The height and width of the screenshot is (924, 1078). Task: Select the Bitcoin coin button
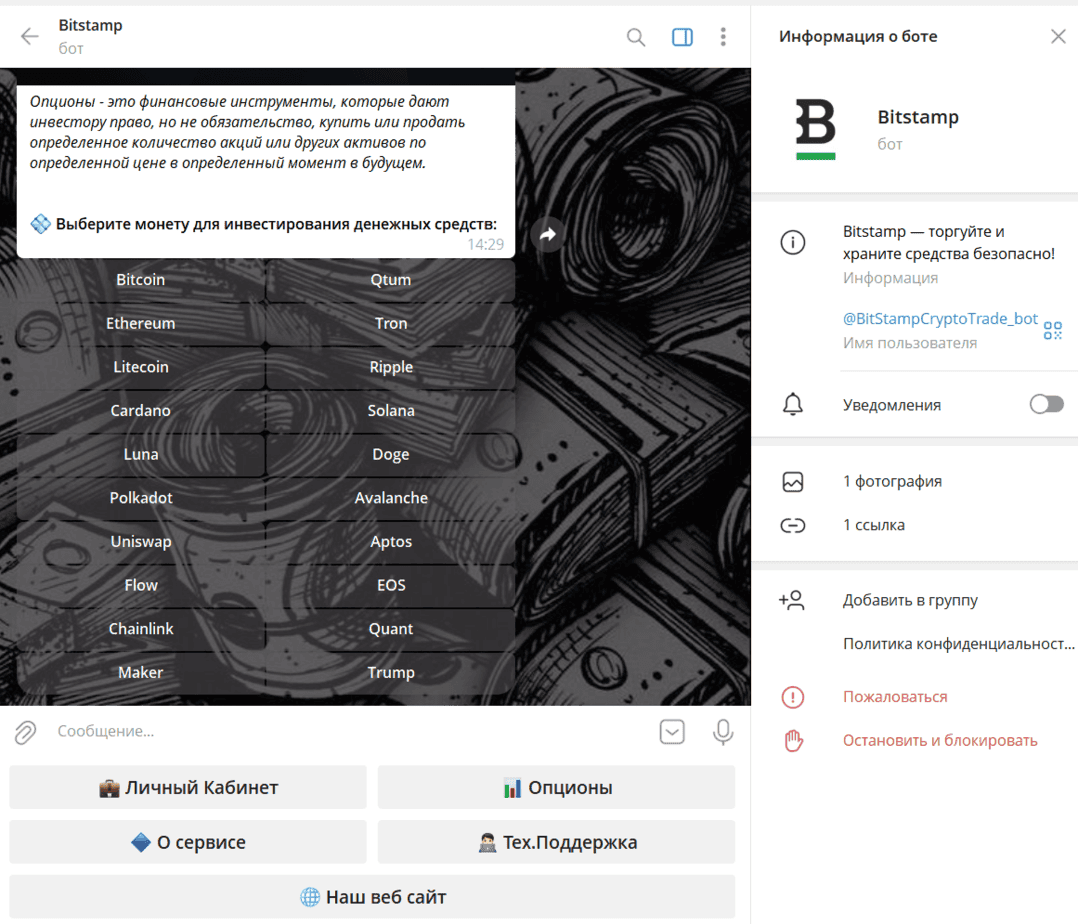coord(141,280)
